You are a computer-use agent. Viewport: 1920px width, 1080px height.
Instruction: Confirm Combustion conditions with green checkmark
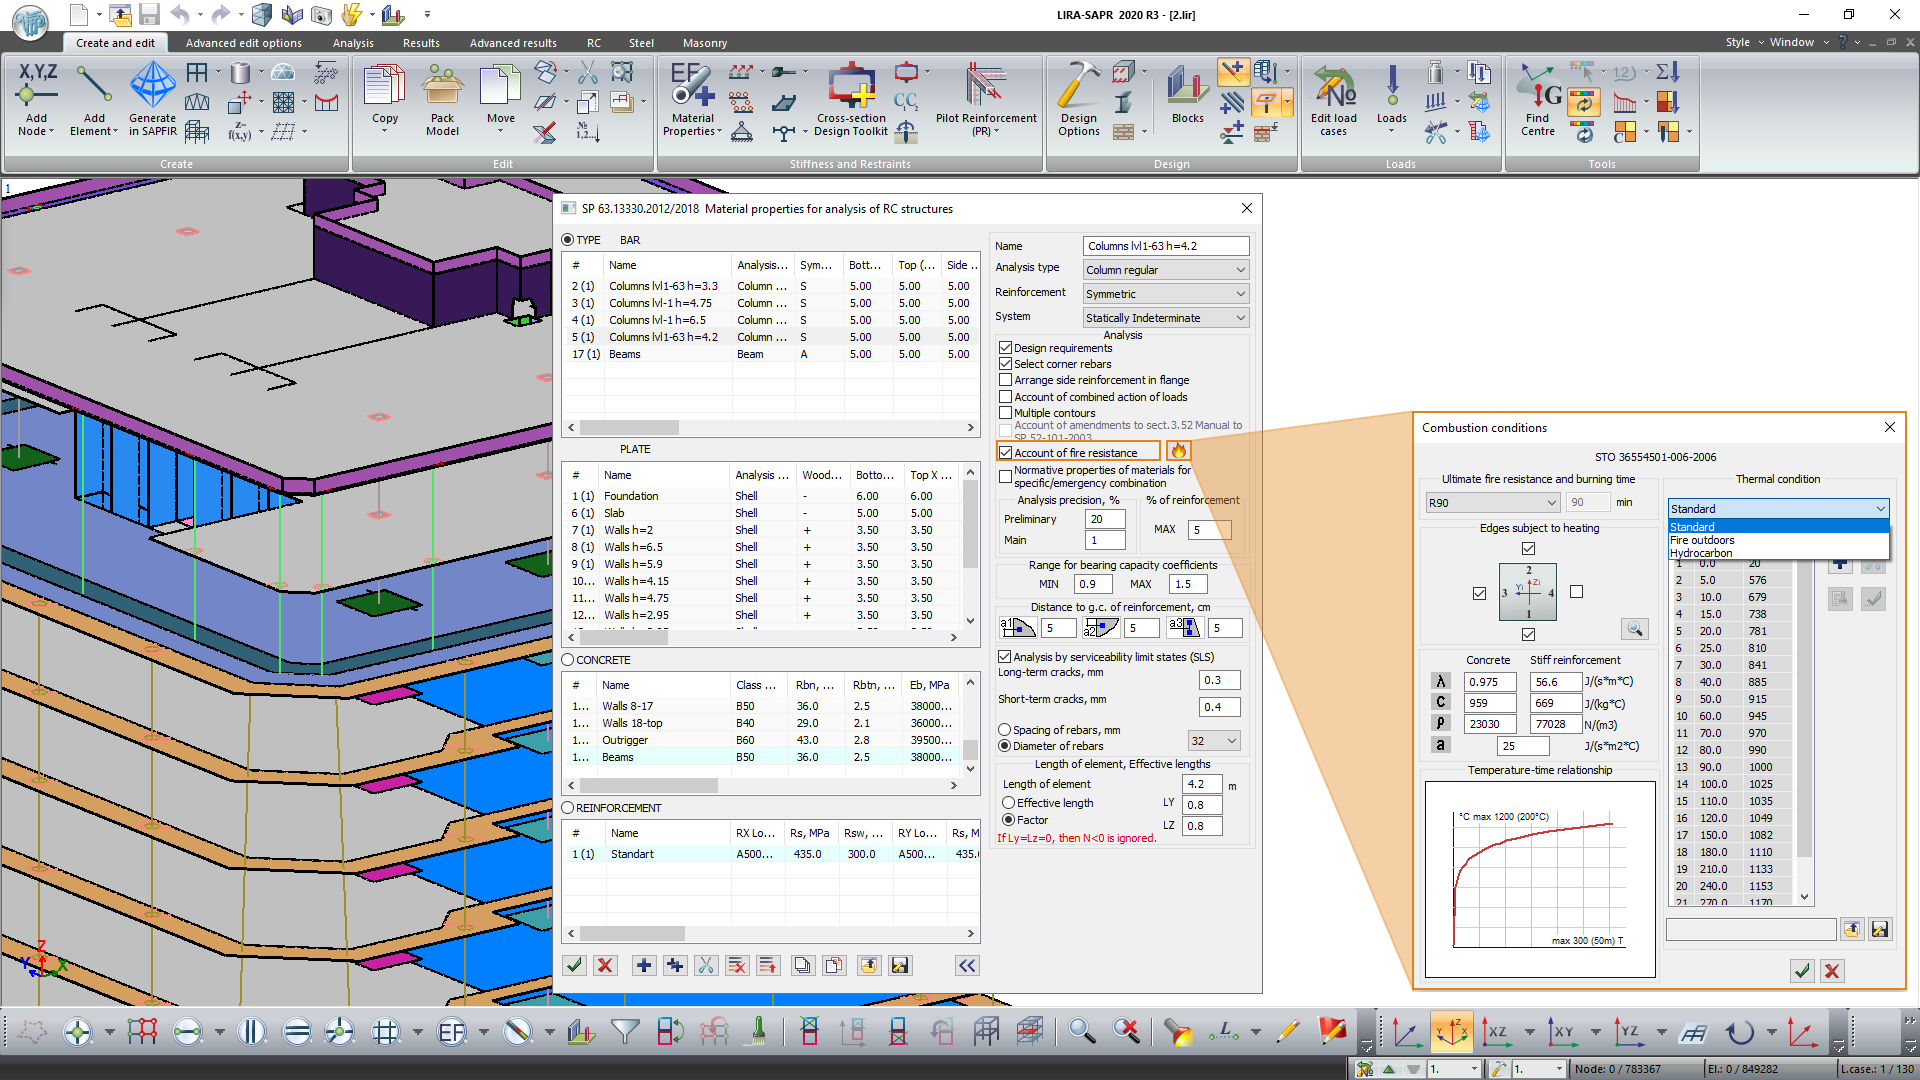point(1802,971)
